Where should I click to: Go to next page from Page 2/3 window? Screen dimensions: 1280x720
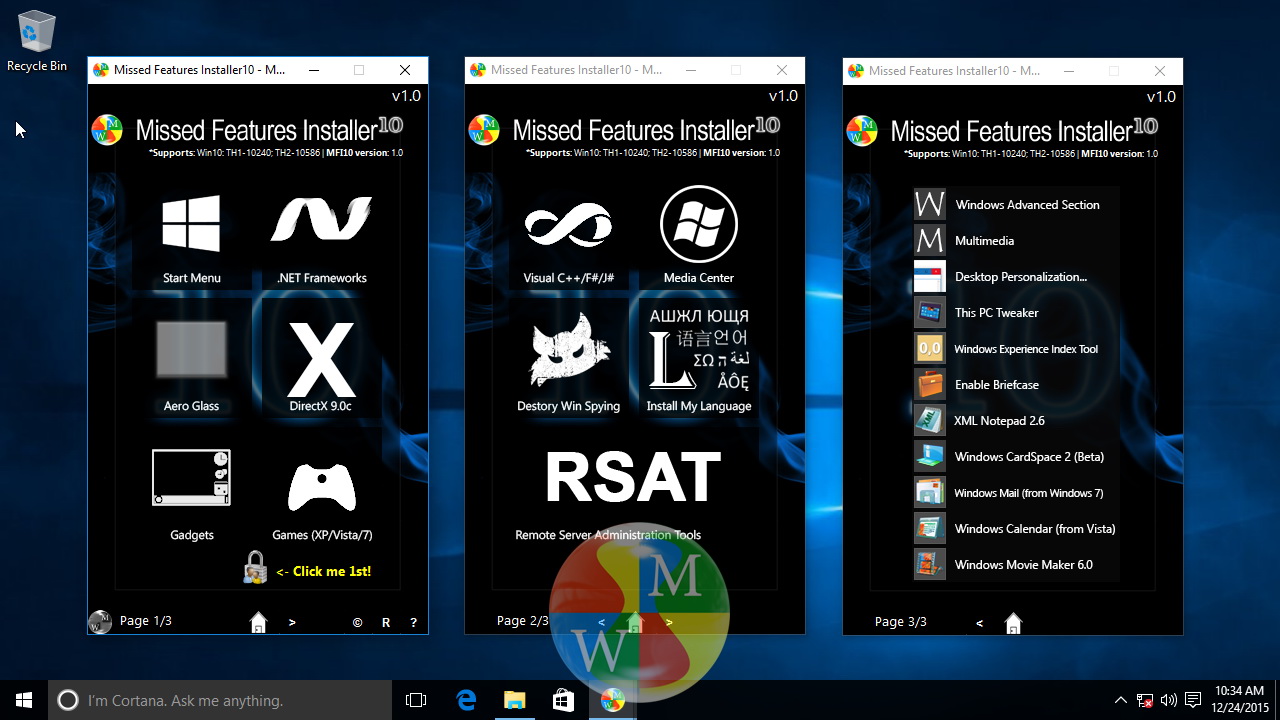click(x=669, y=622)
